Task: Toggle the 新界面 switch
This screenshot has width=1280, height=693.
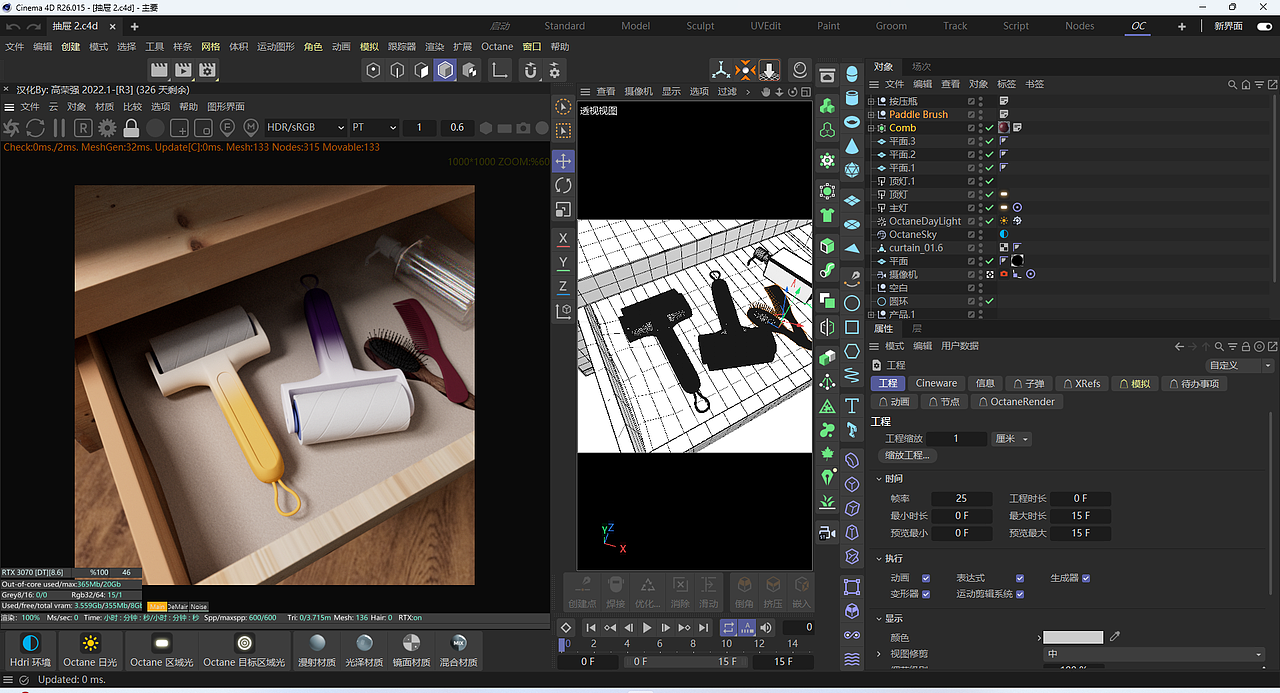Action: (1264, 26)
